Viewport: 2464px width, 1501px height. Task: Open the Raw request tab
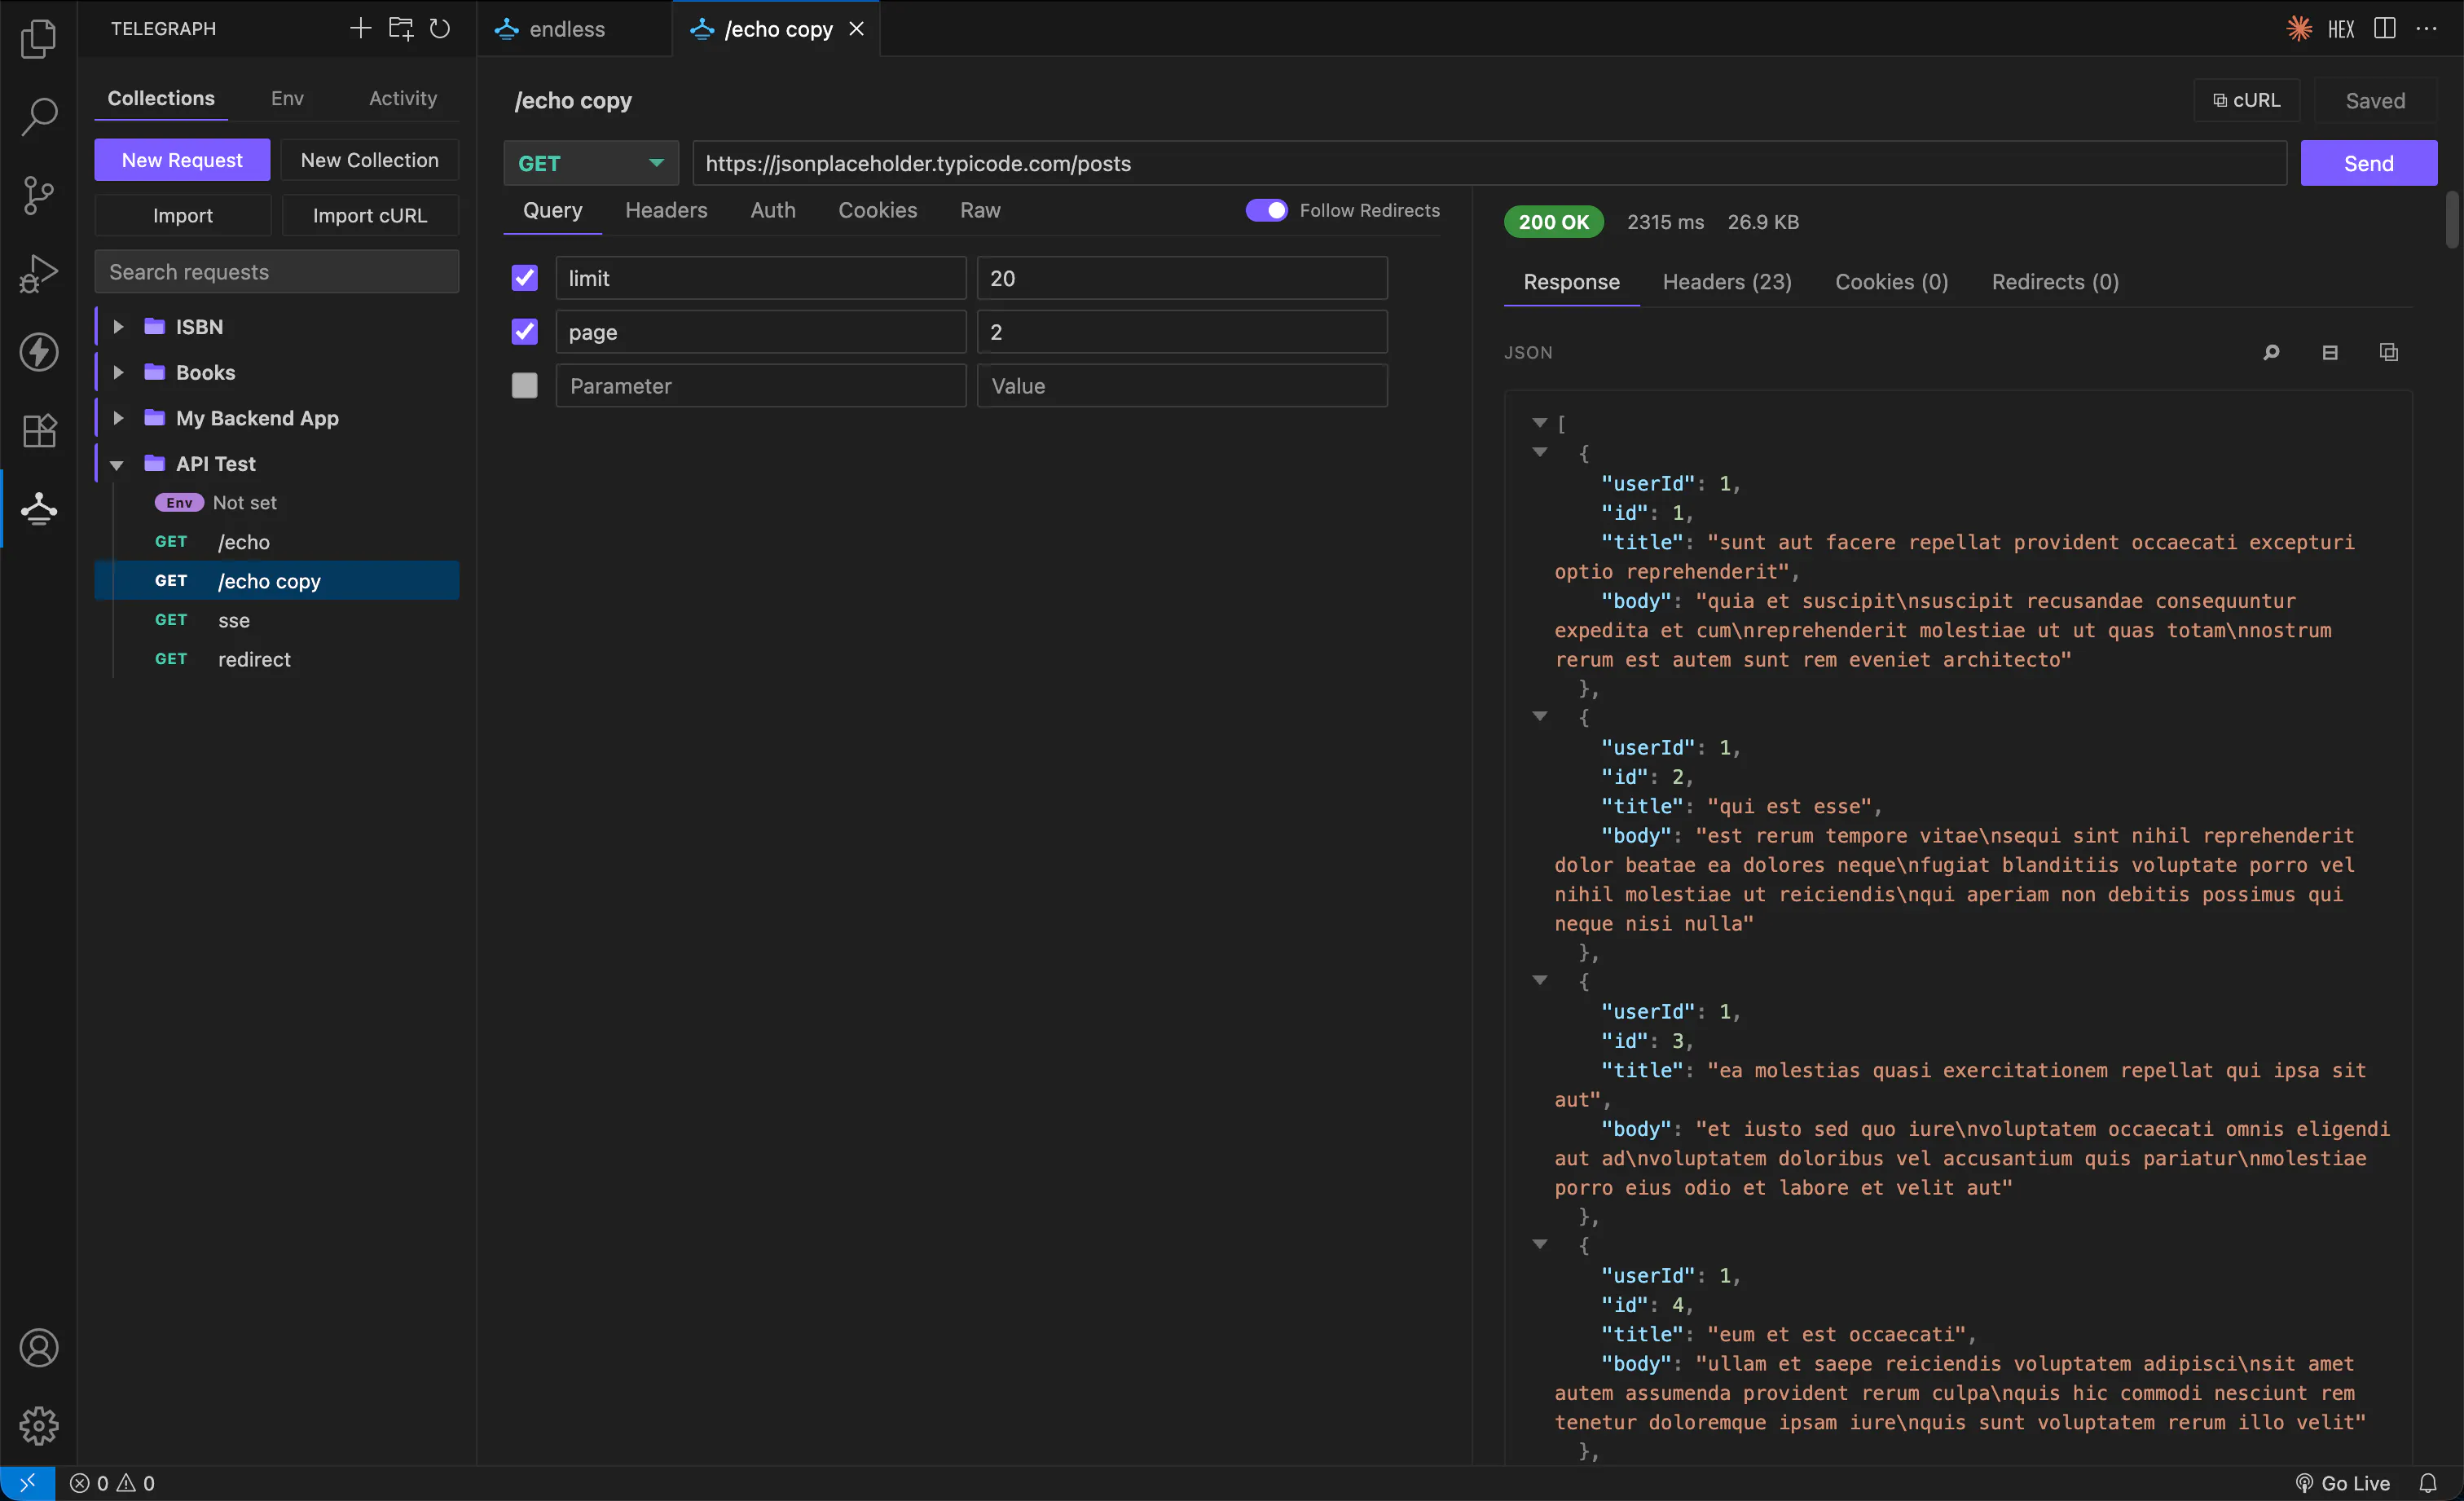click(x=980, y=210)
